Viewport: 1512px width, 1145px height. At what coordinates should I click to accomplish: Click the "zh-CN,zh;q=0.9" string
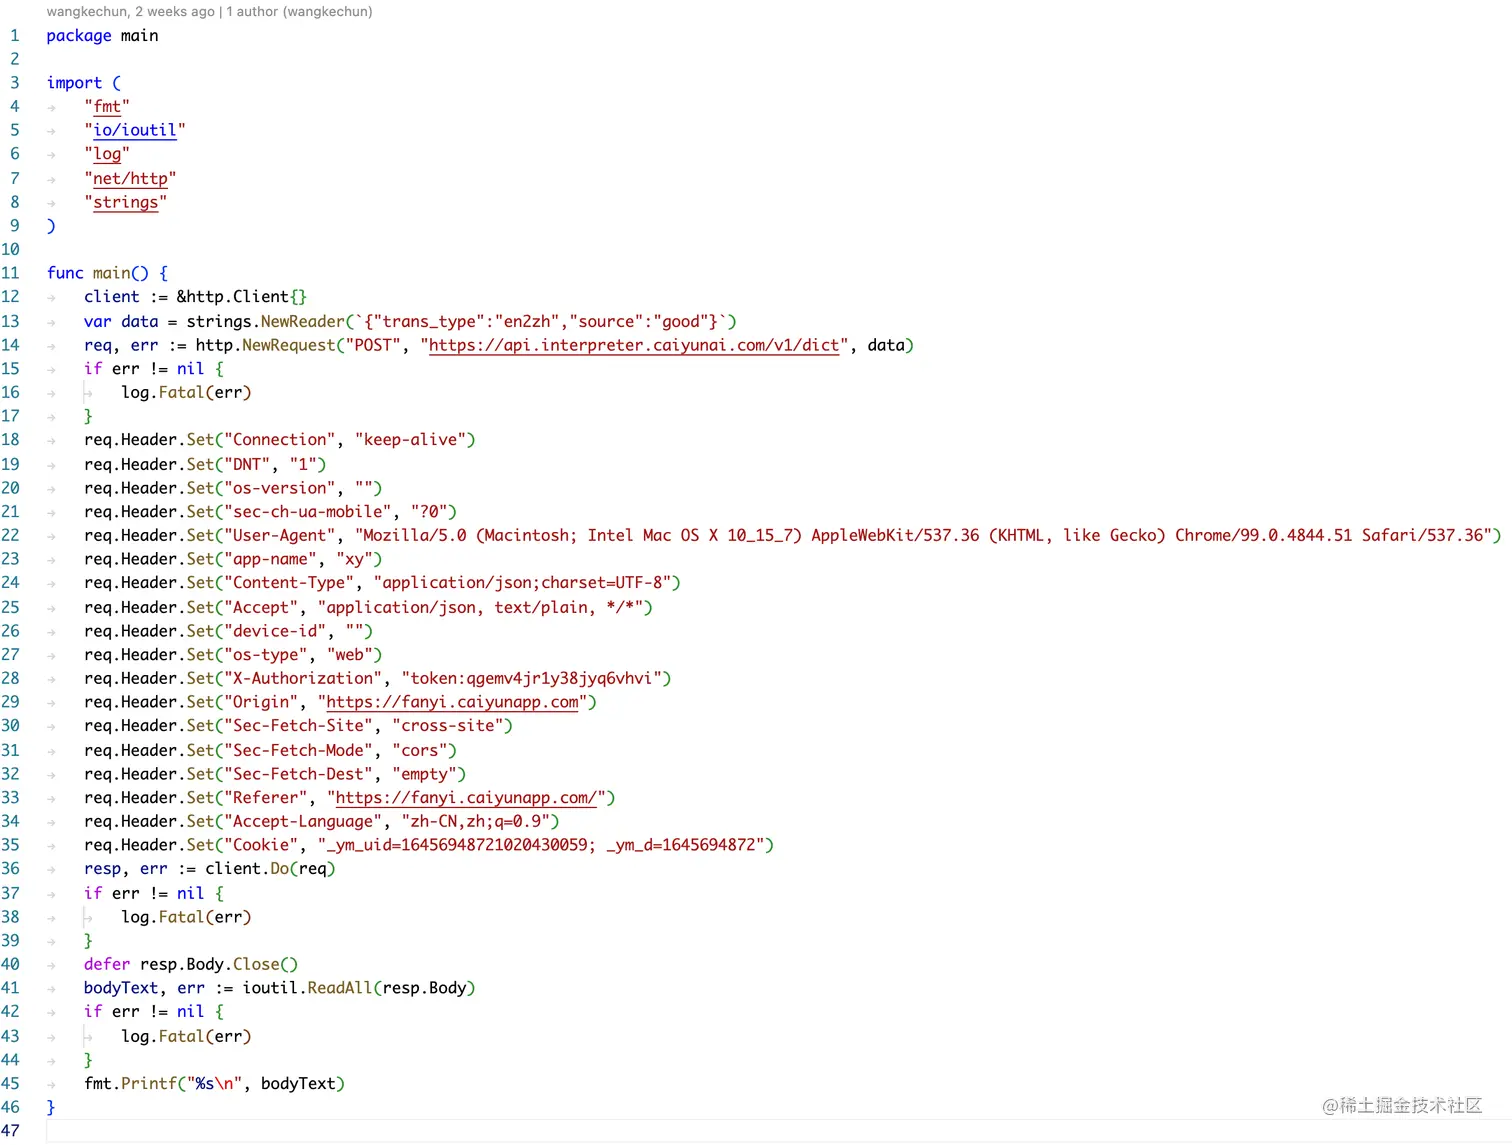(x=476, y=822)
